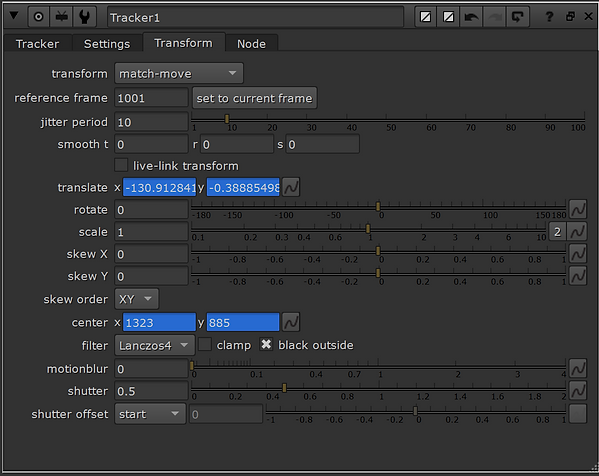Viewport: 599px width, 476px height.
Task: Open animation menu for translate
Action: (291, 187)
